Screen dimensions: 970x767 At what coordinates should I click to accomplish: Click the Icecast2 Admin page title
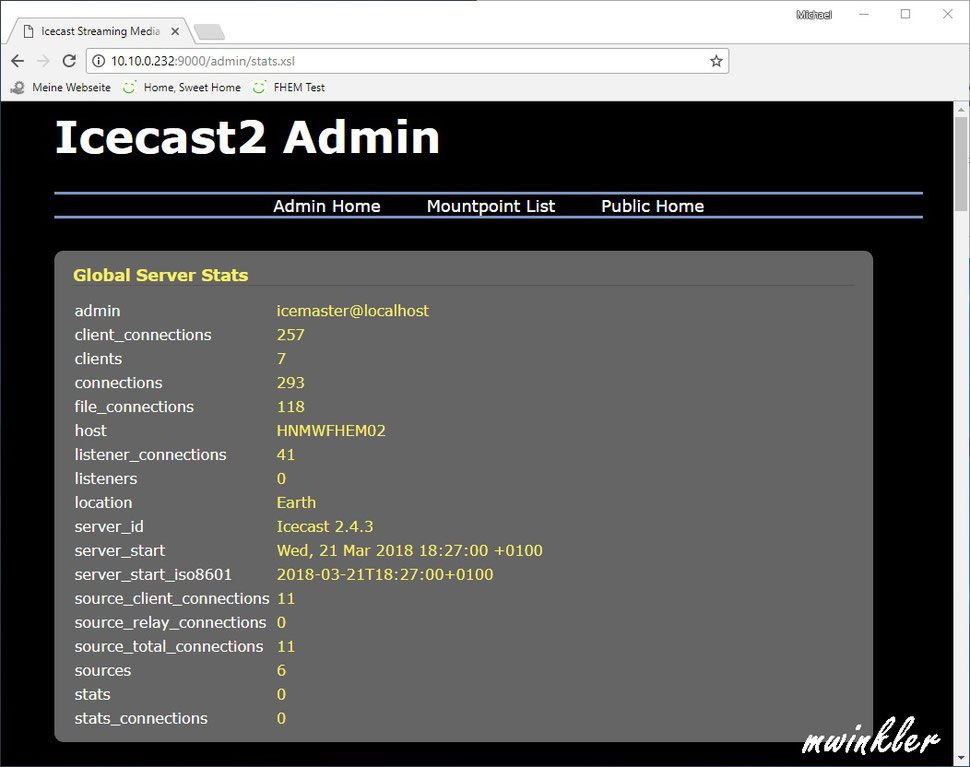(247, 137)
